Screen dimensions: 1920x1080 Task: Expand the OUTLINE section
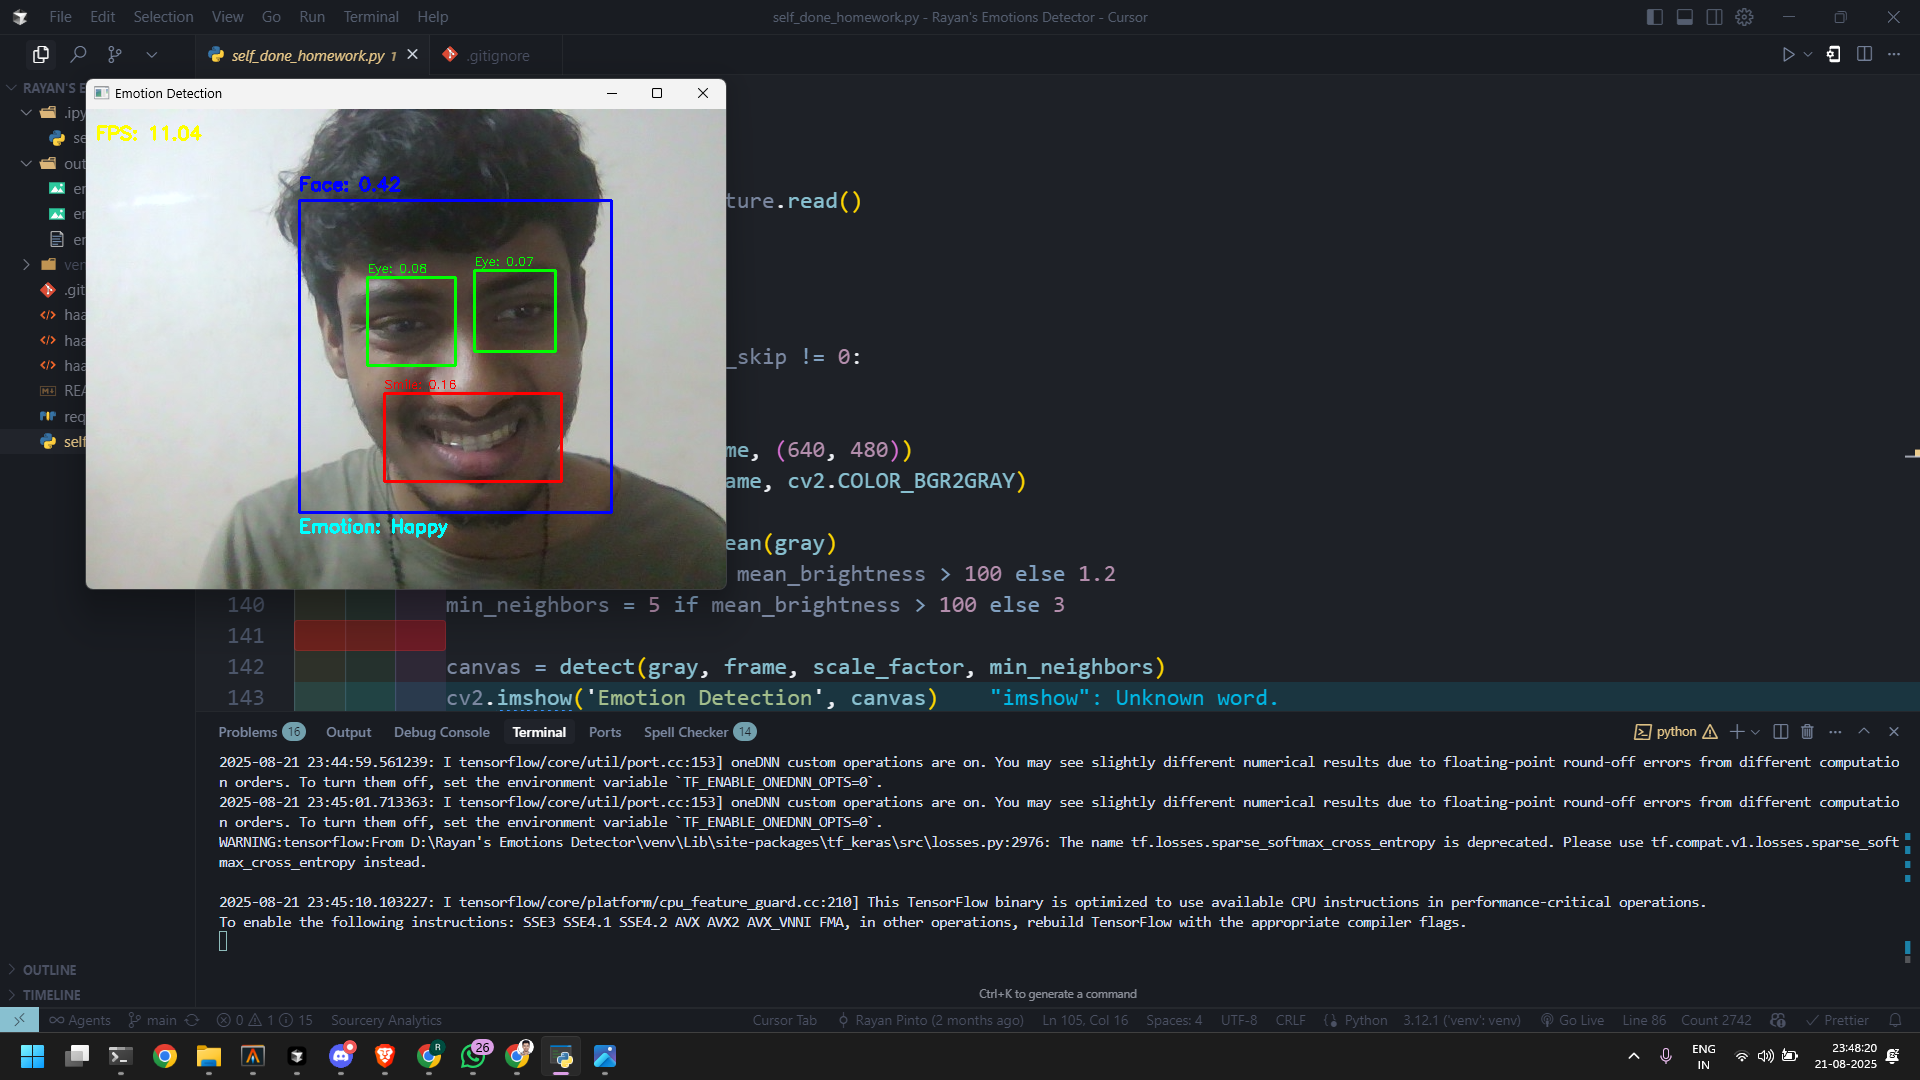coord(49,970)
